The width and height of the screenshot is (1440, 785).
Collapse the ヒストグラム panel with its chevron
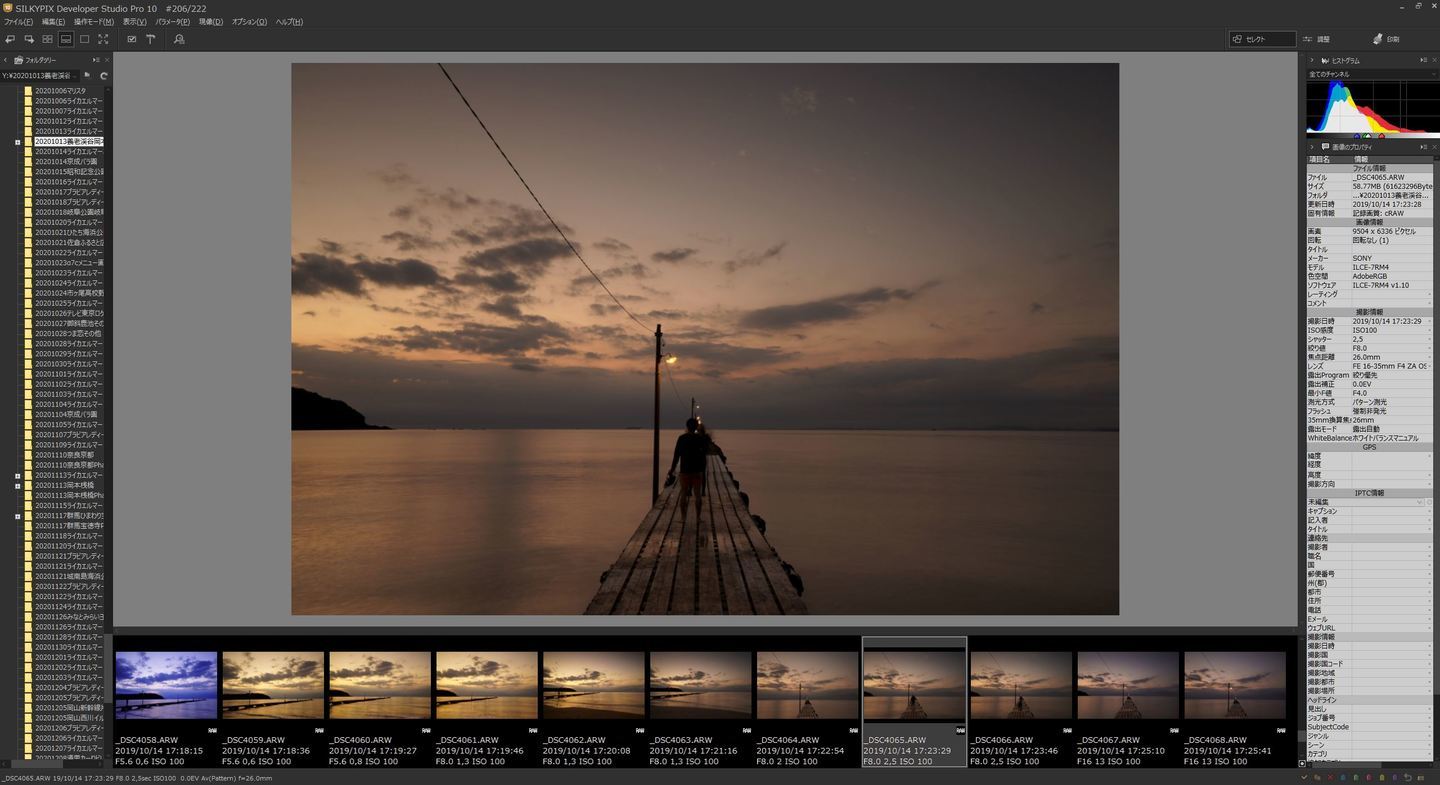pos(1312,60)
